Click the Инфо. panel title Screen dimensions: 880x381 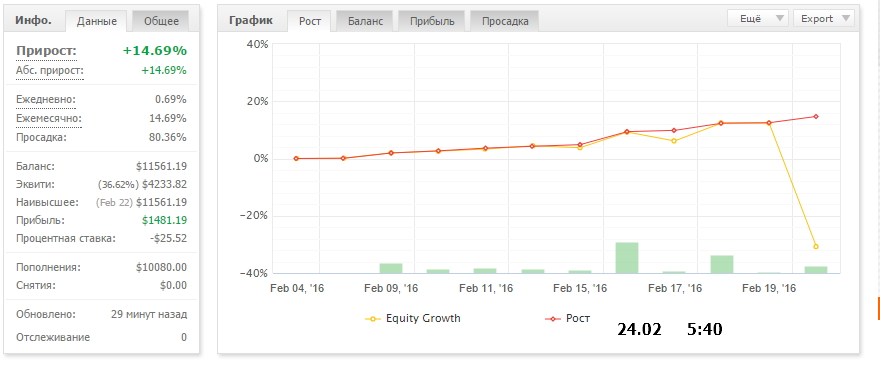click(34, 21)
